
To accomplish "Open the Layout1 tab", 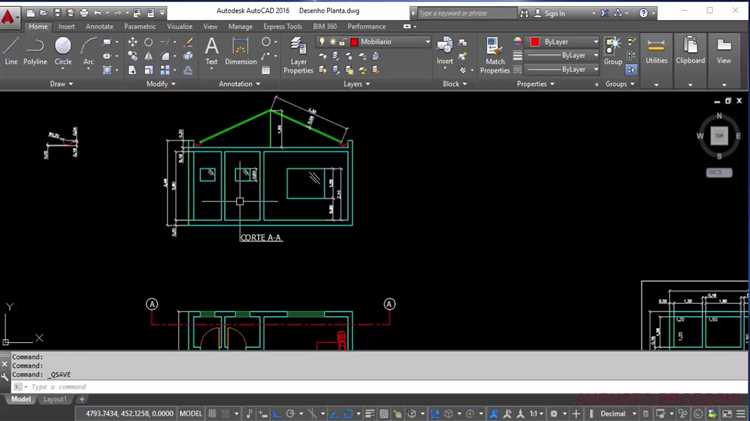I will (x=55, y=399).
